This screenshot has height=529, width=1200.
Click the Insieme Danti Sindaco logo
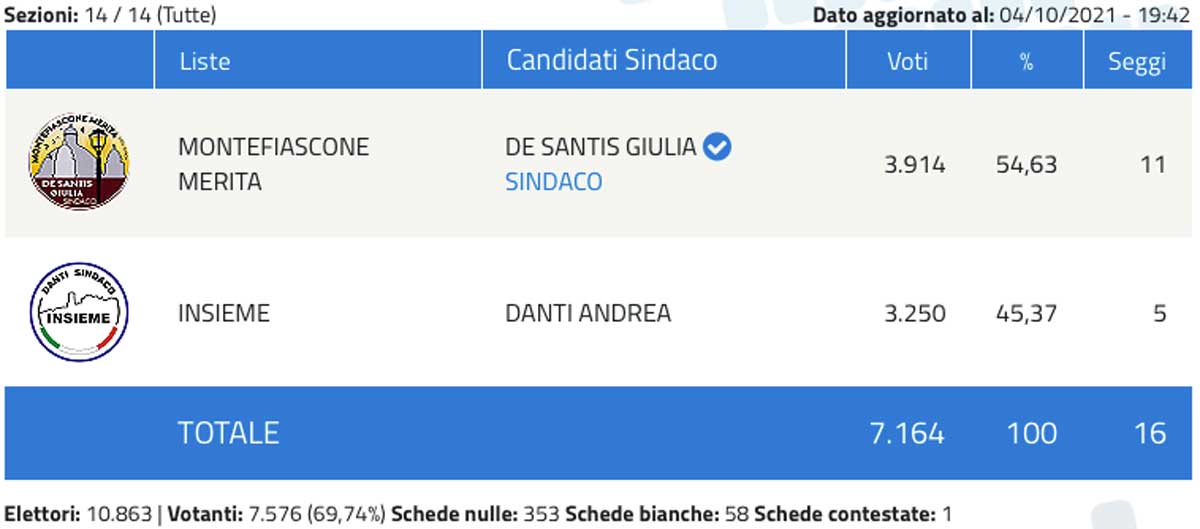tap(79, 313)
